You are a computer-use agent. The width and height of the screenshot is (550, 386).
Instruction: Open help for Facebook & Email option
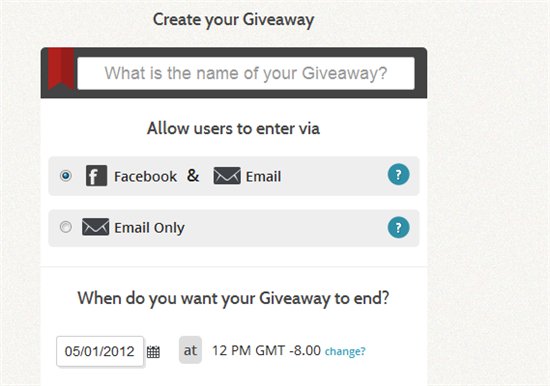tap(398, 174)
